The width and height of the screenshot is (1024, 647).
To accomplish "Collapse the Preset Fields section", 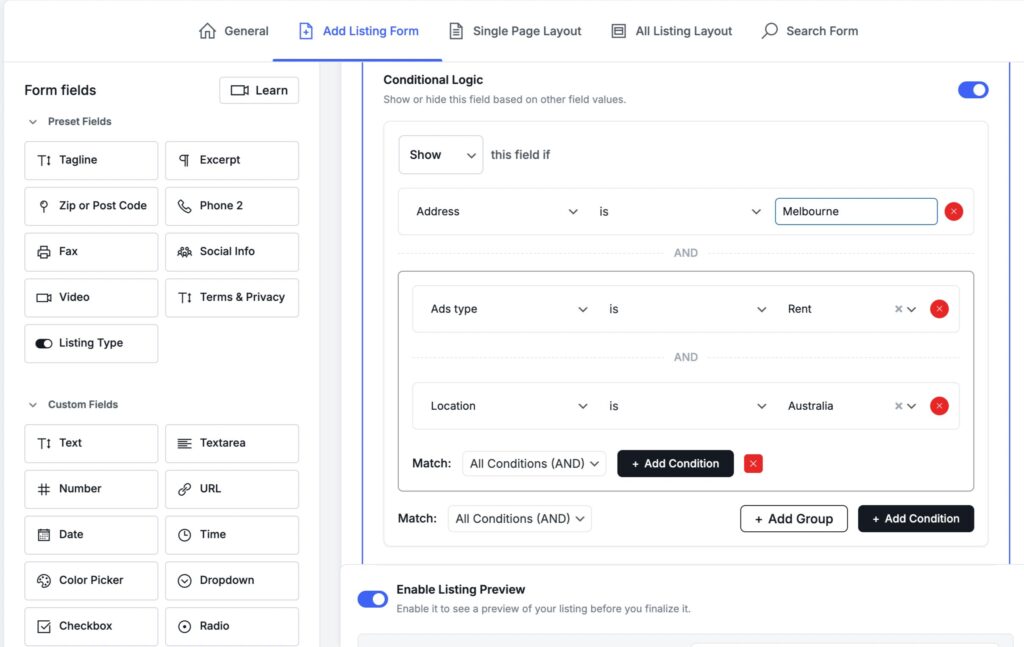I will [x=33, y=122].
